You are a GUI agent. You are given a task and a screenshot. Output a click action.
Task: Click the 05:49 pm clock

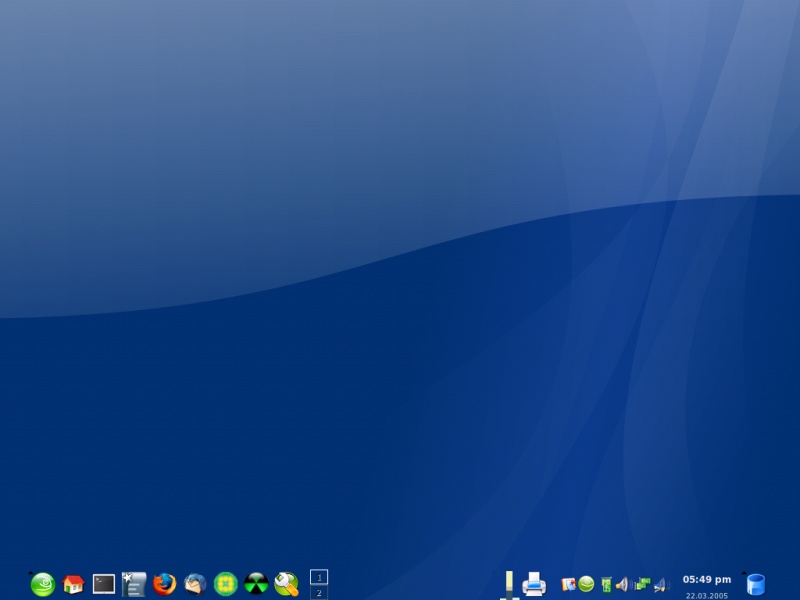[707, 580]
